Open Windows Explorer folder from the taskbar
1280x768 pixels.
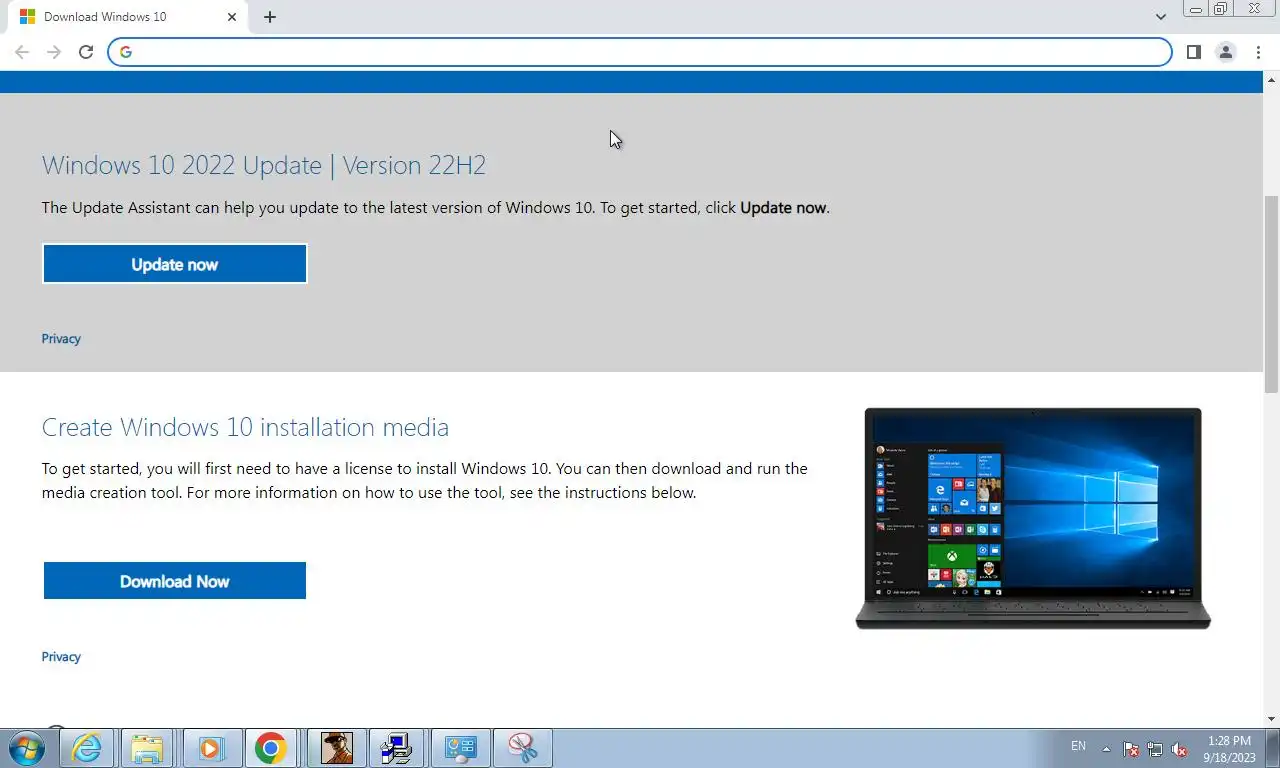point(147,748)
